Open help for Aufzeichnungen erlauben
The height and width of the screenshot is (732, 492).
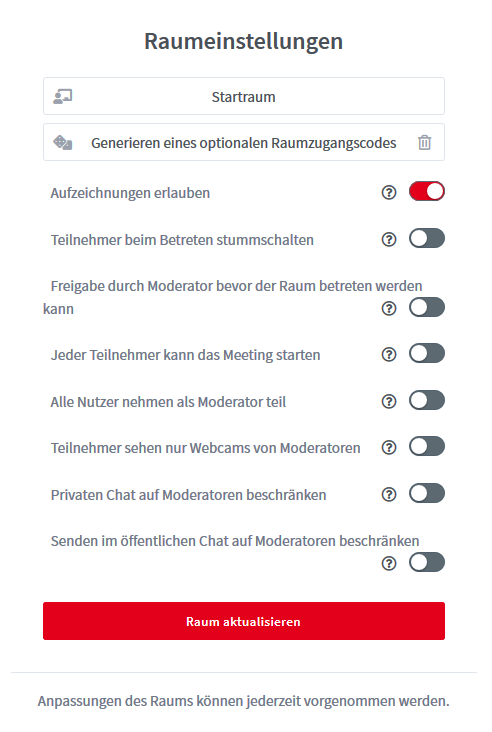point(389,192)
